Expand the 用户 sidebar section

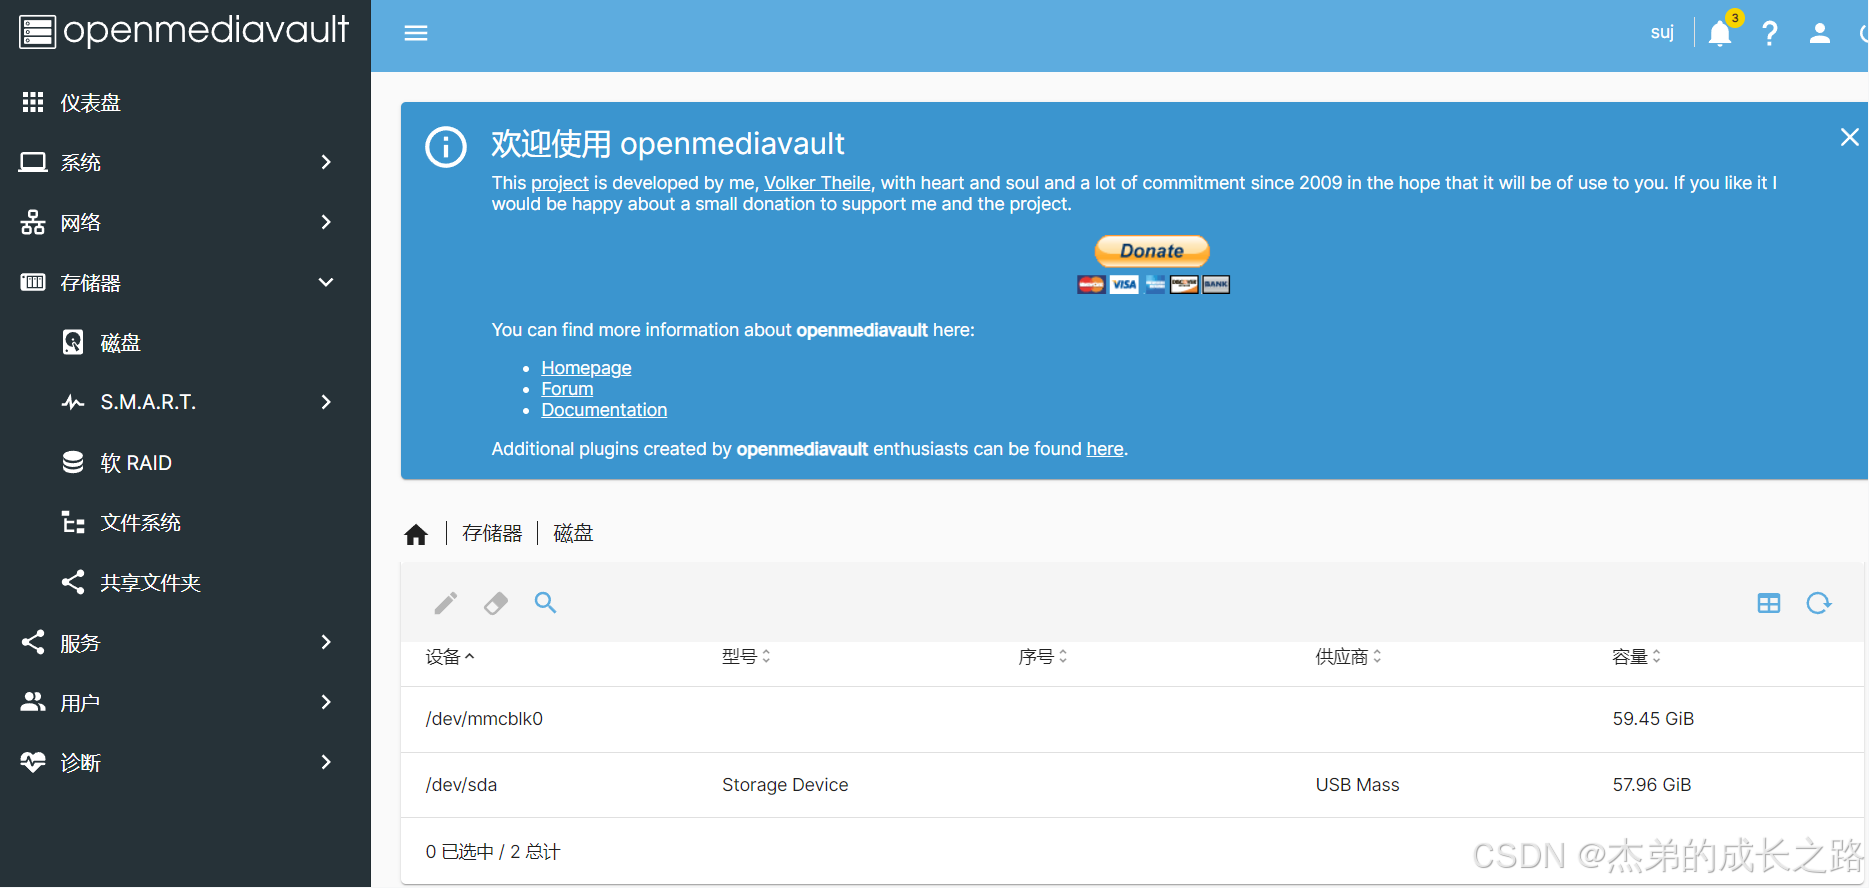click(x=185, y=702)
